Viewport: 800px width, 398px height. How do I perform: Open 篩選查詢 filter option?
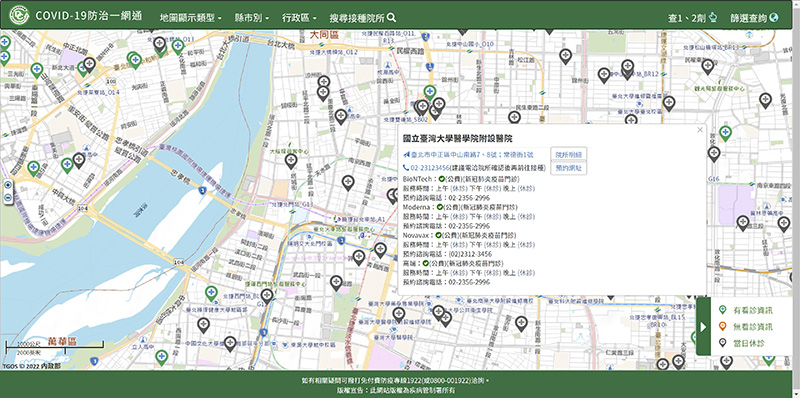pos(754,18)
